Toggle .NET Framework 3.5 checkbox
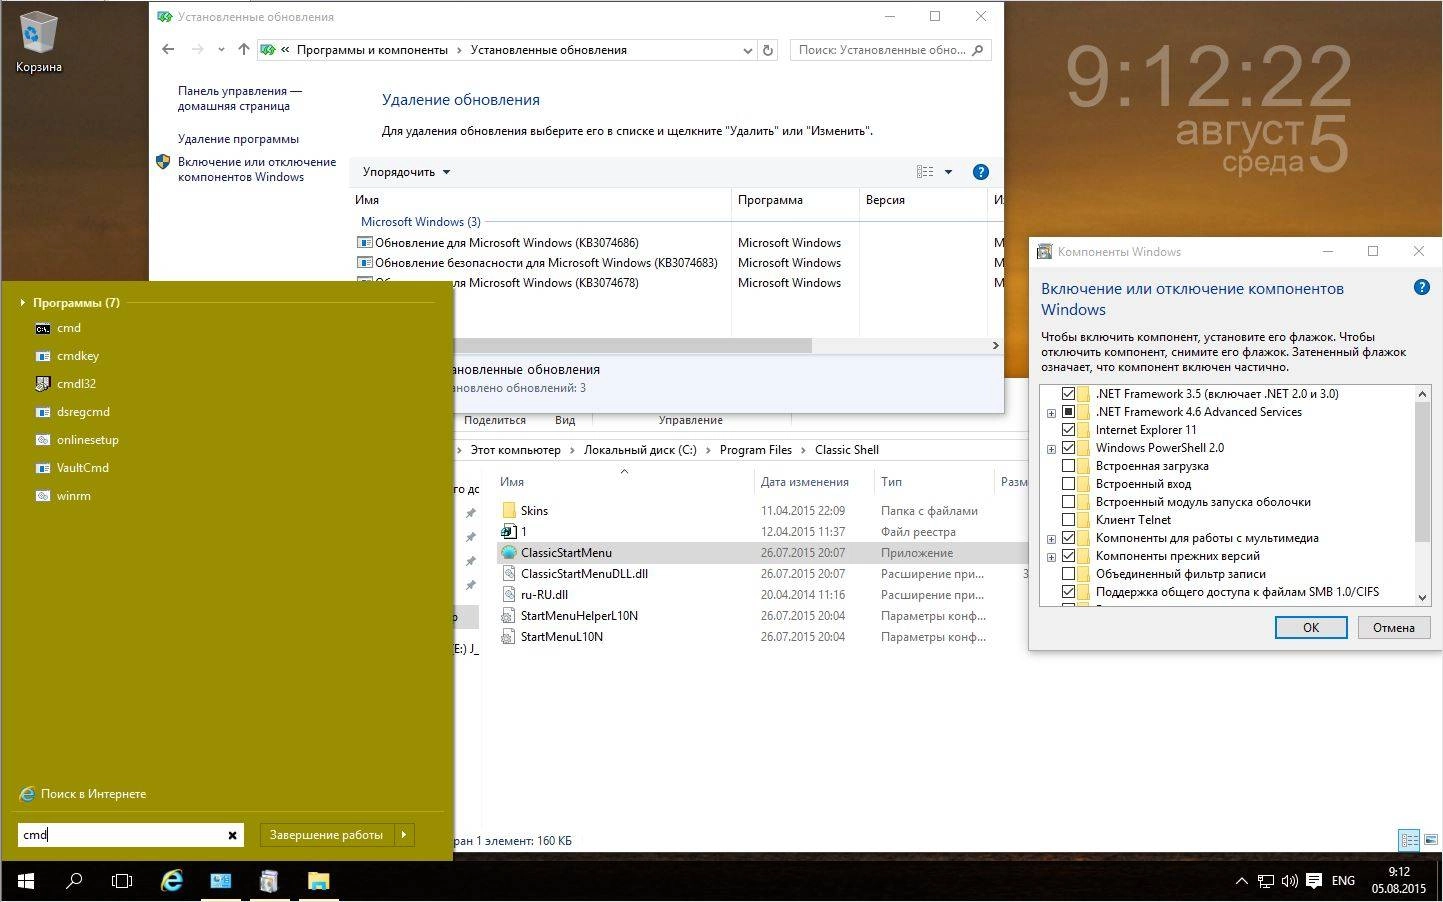The image size is (1443, 902). (1068, 394)
